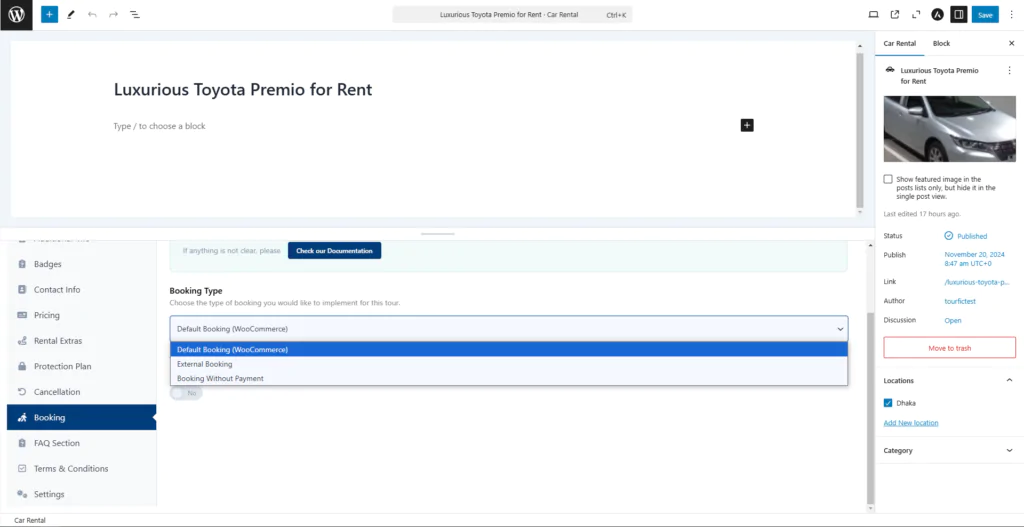Switch to the device preview laptop icon
This screenshot has height=527, width=1024.
coord(873,14)
